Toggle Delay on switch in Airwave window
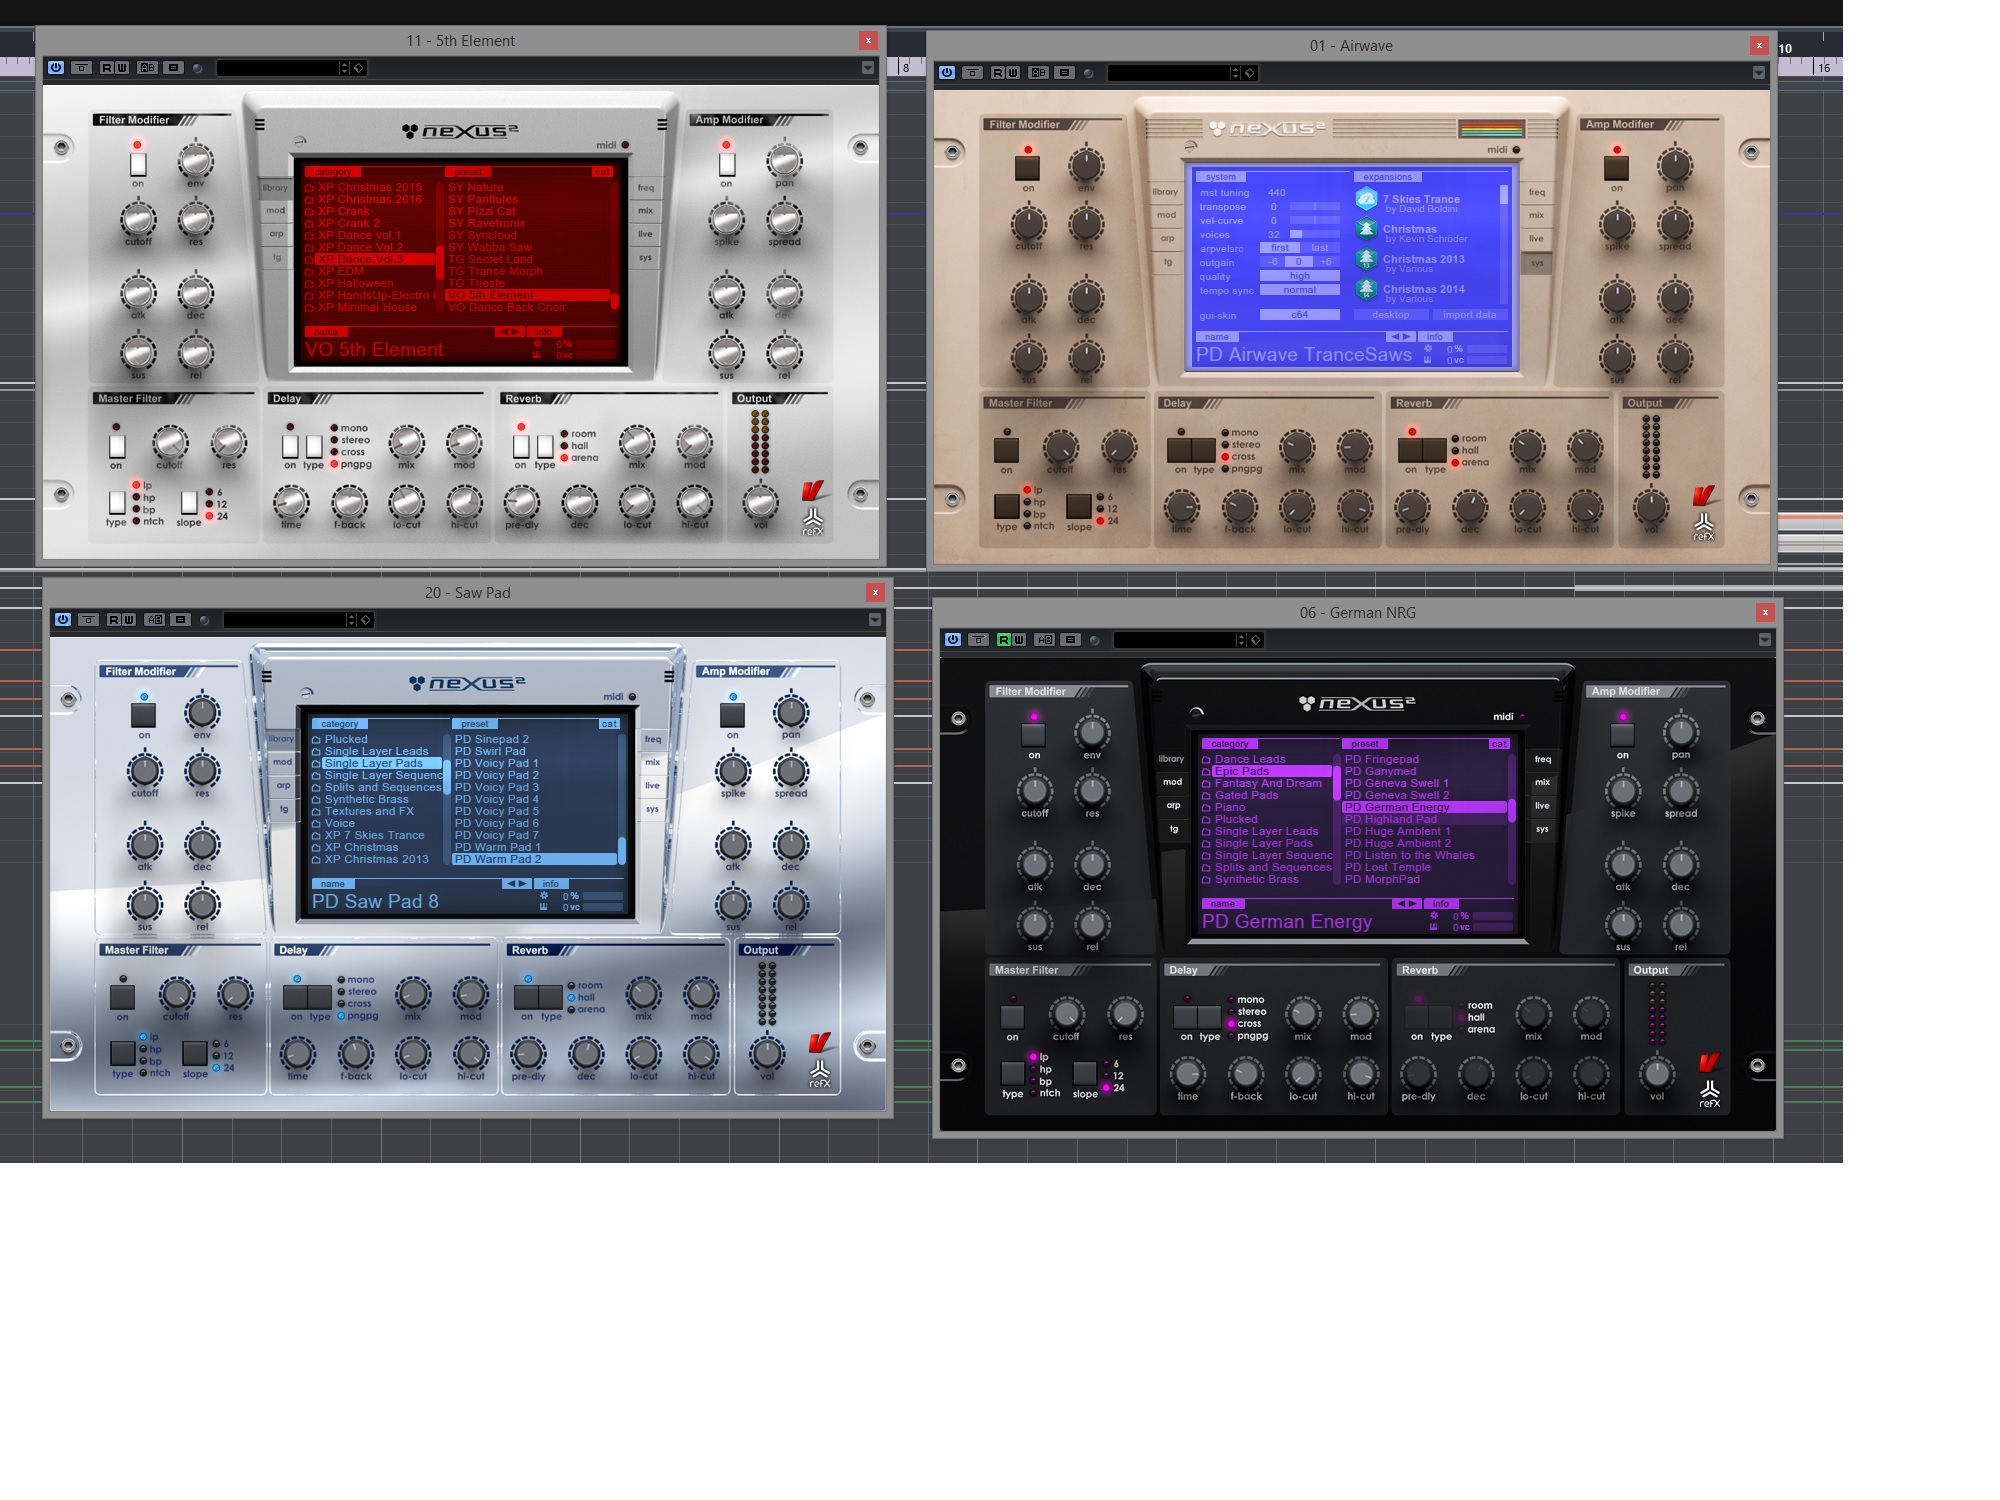The image size is (2000, 1500). (1179, 450)
